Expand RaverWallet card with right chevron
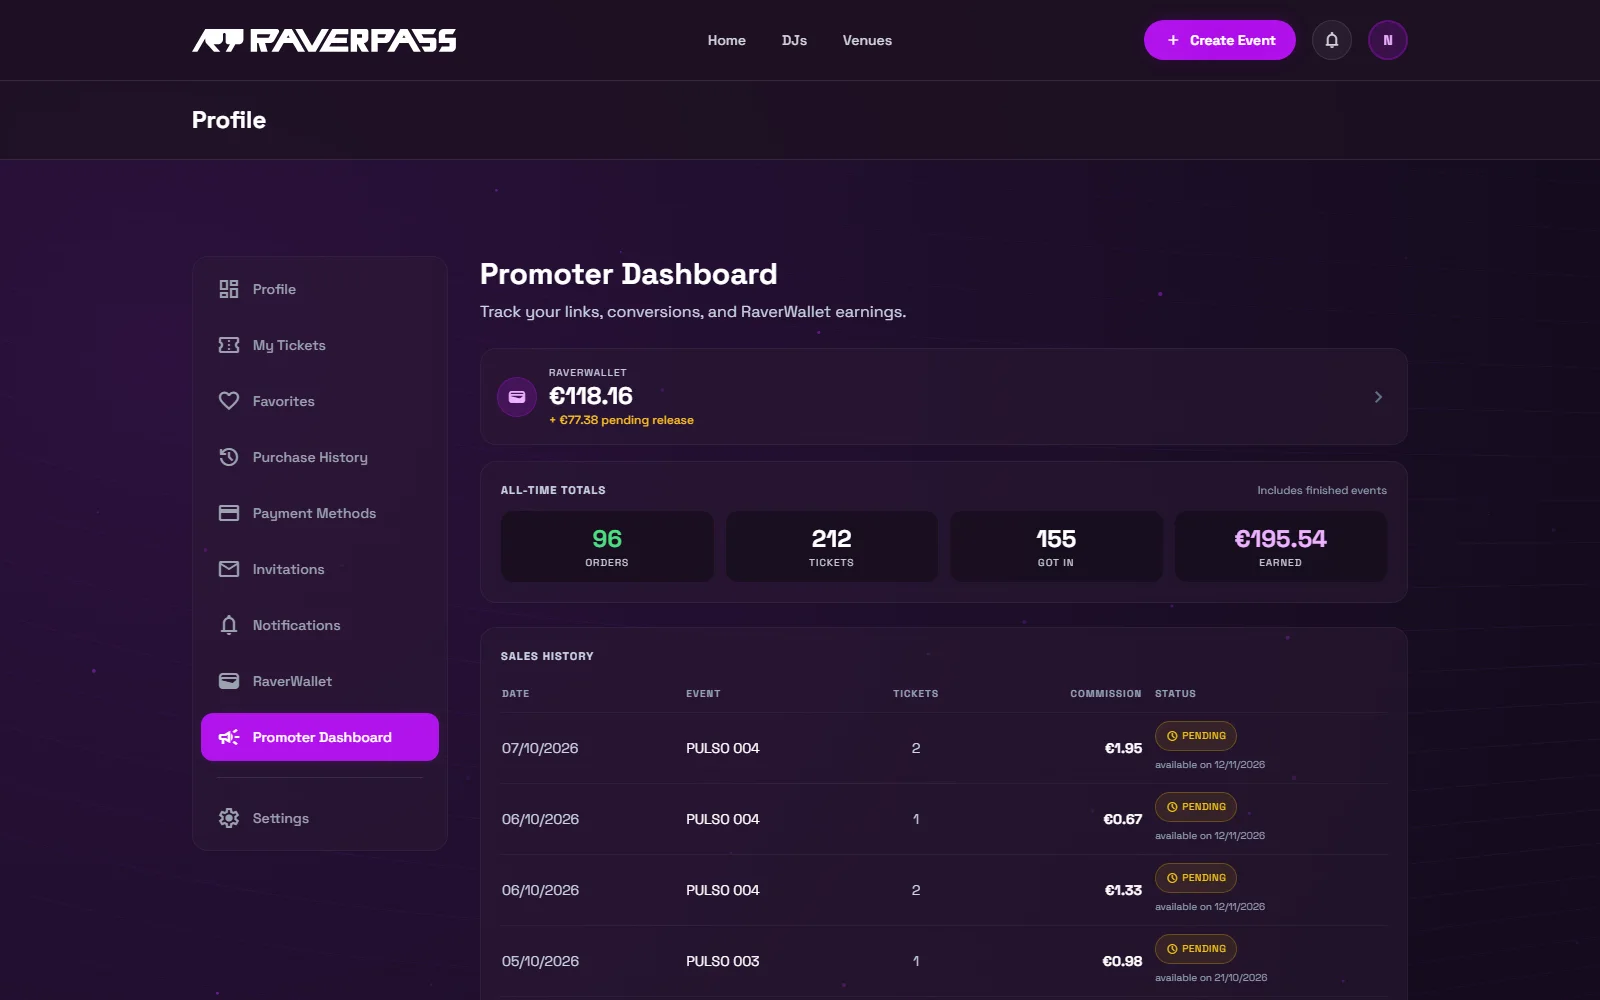This screenshot has width=1600, height=1000. [1378, 397]
